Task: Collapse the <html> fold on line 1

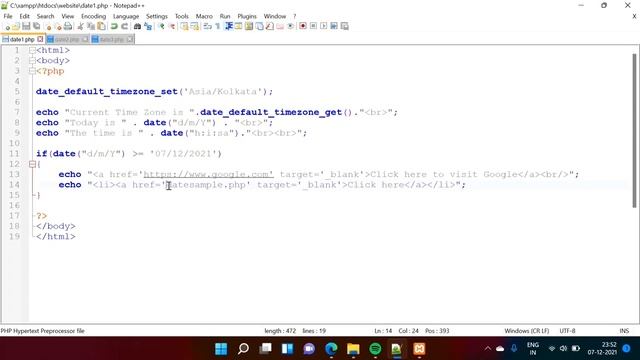Action: (x=32, y=51)
